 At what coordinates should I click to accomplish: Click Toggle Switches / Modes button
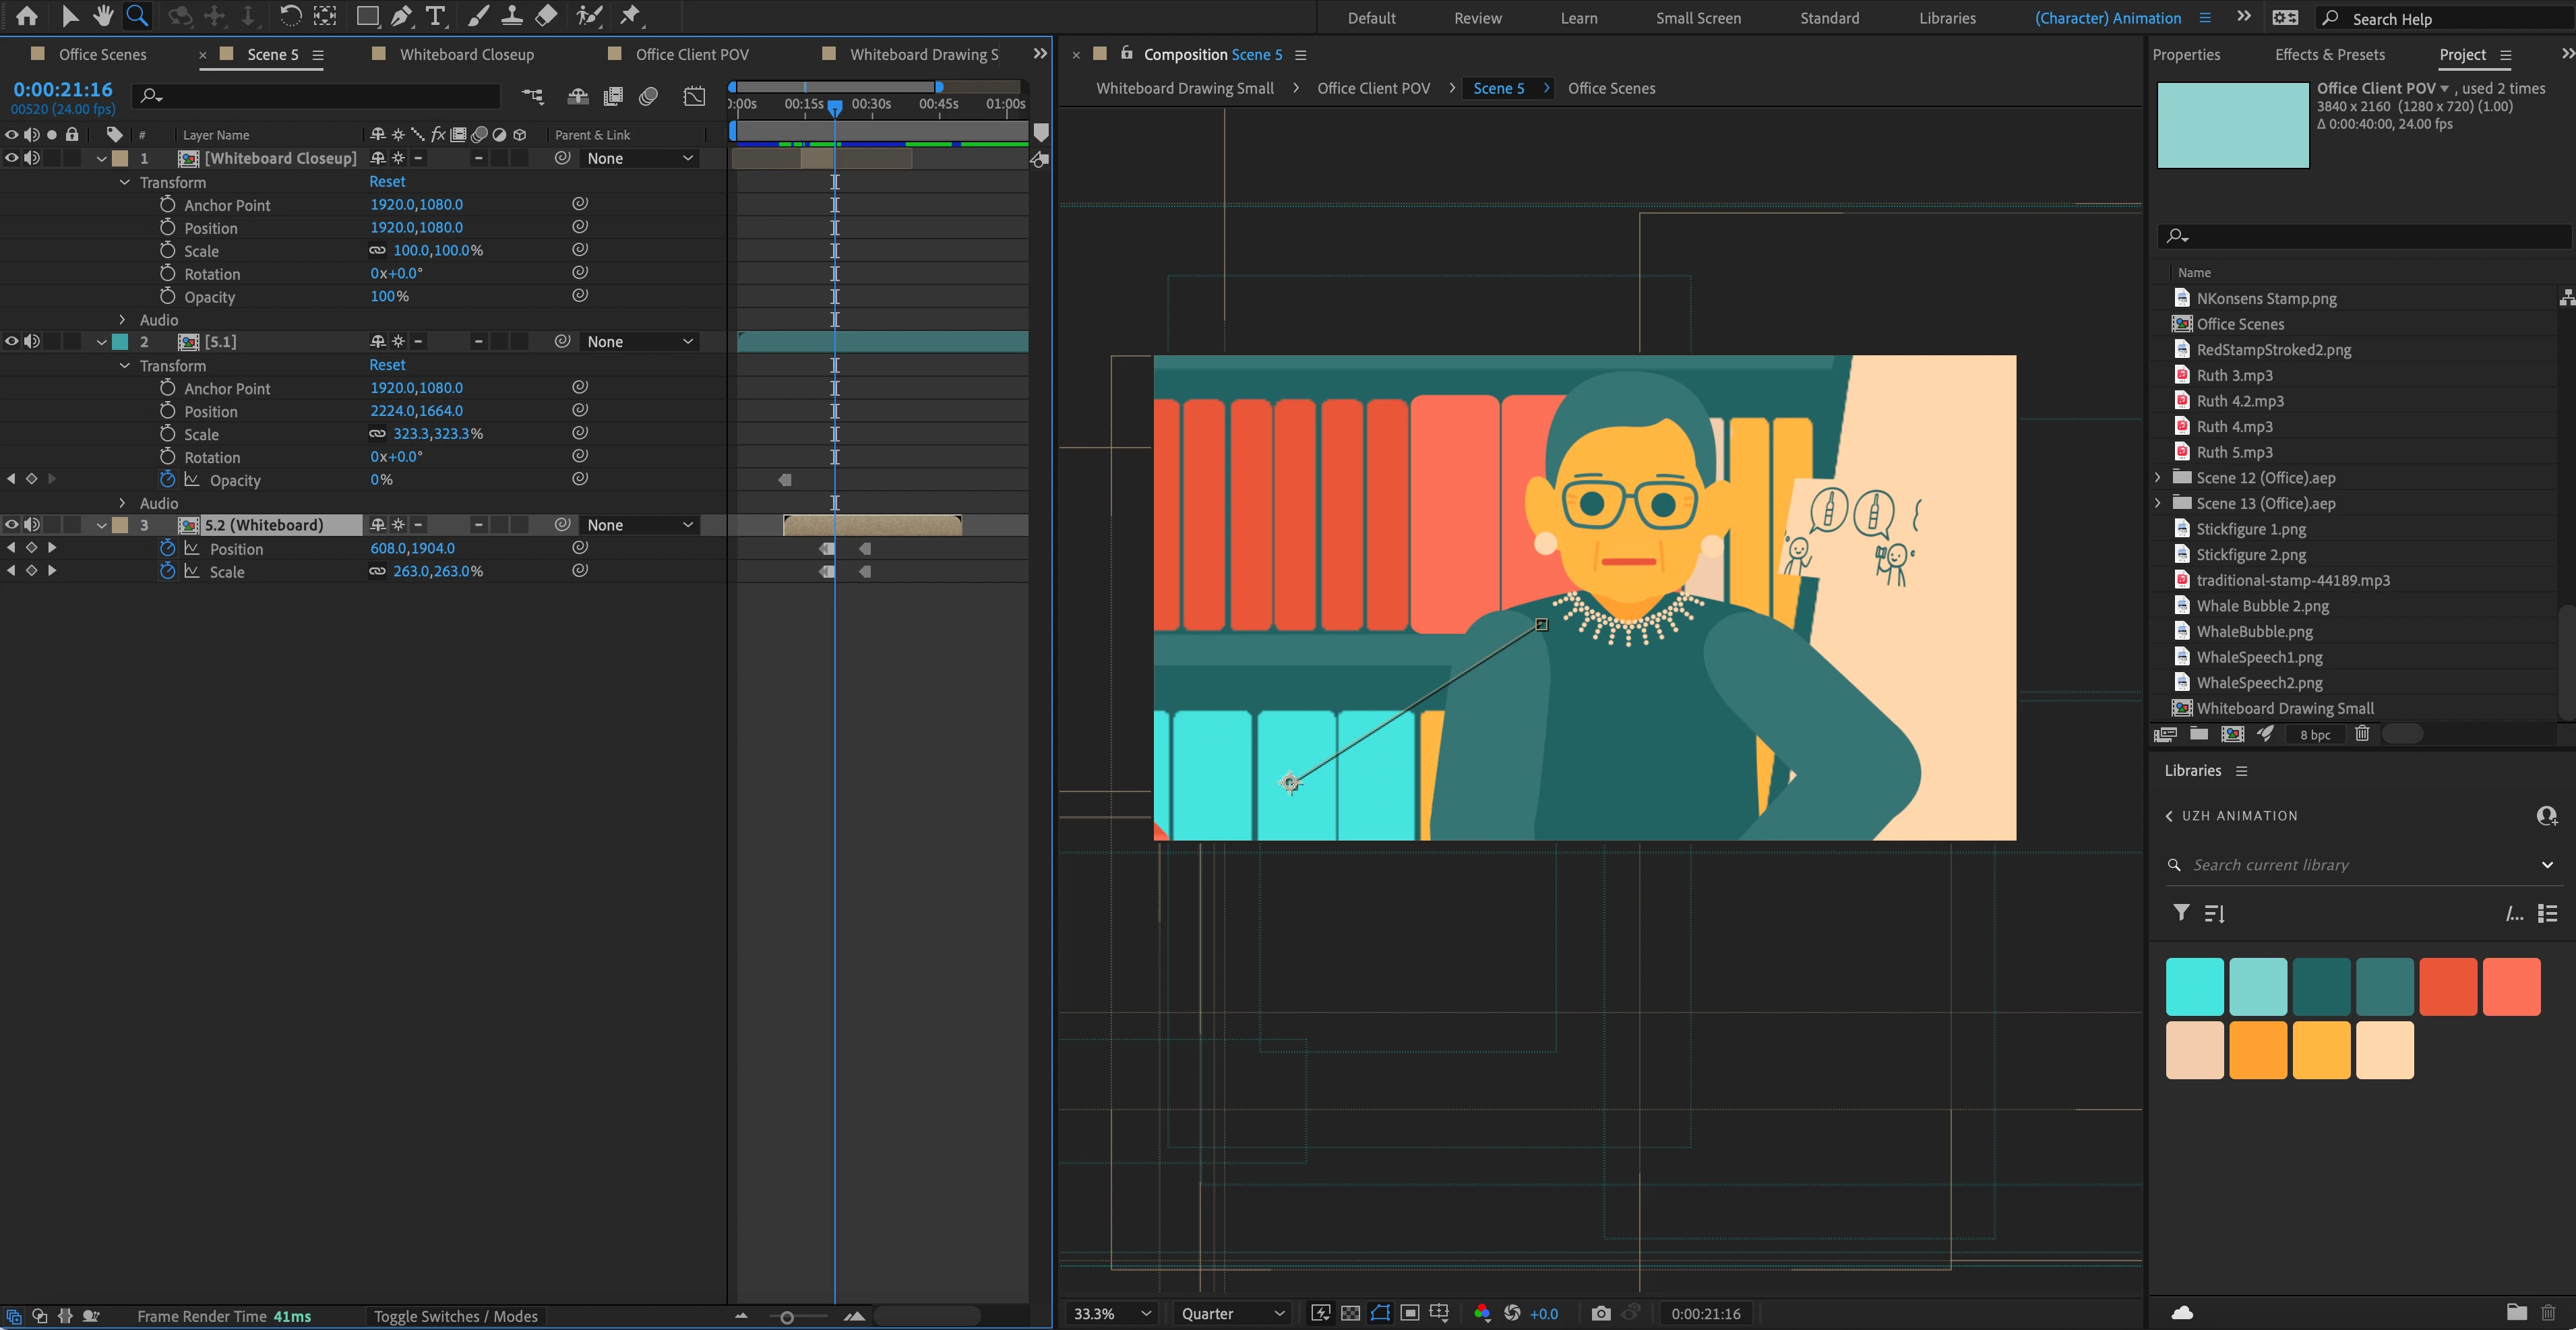tap(455, 1316)
